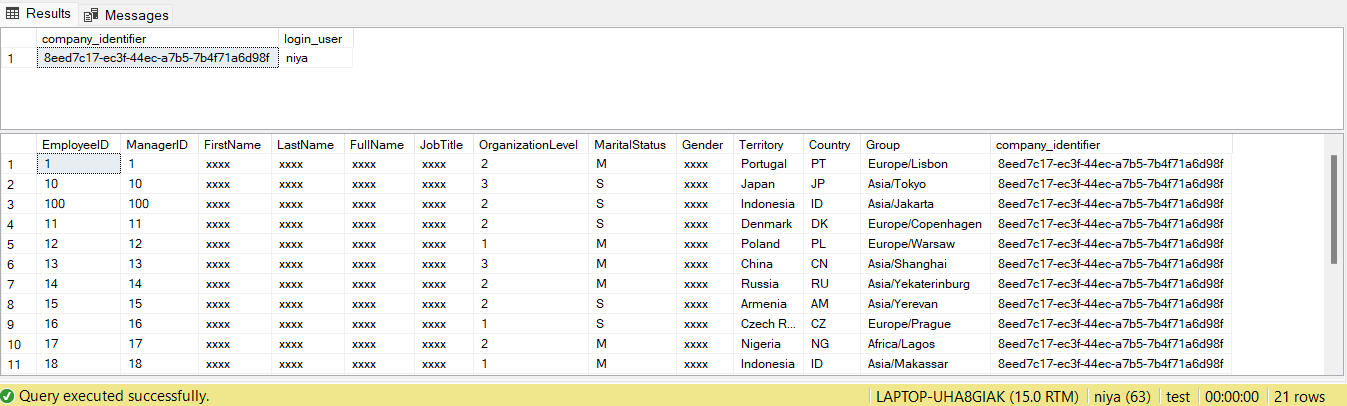Click the JP country cell
The height and width of the screenshot is (406, 1347).
(x=819, y=184)
